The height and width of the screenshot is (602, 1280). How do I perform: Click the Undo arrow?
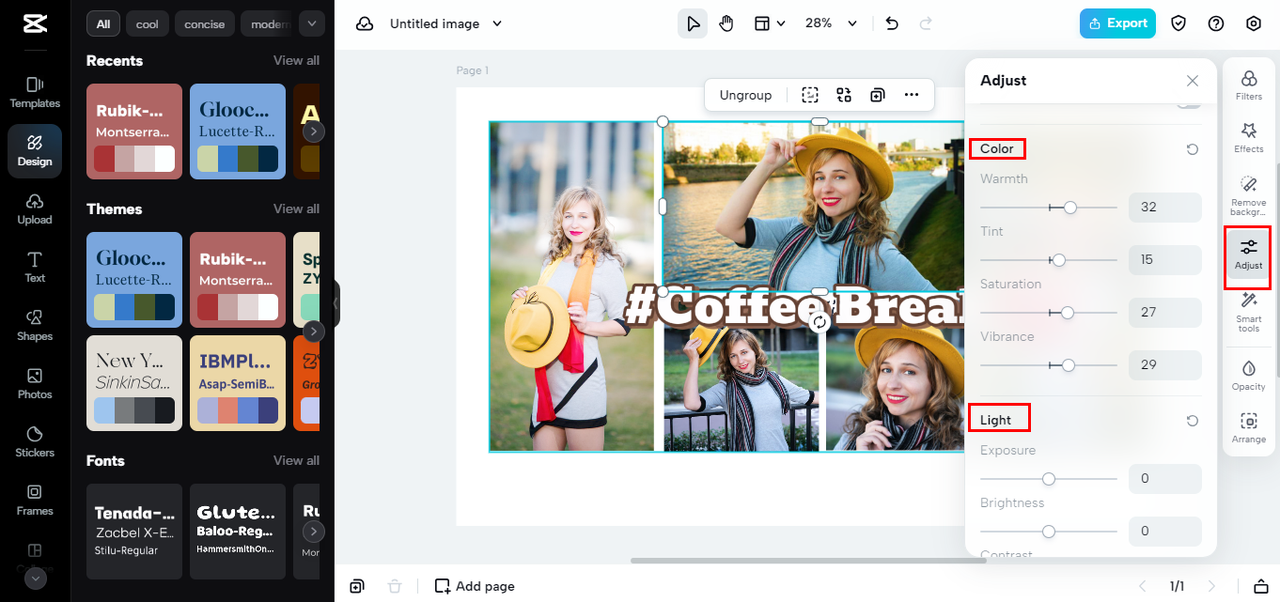point(892,24)
